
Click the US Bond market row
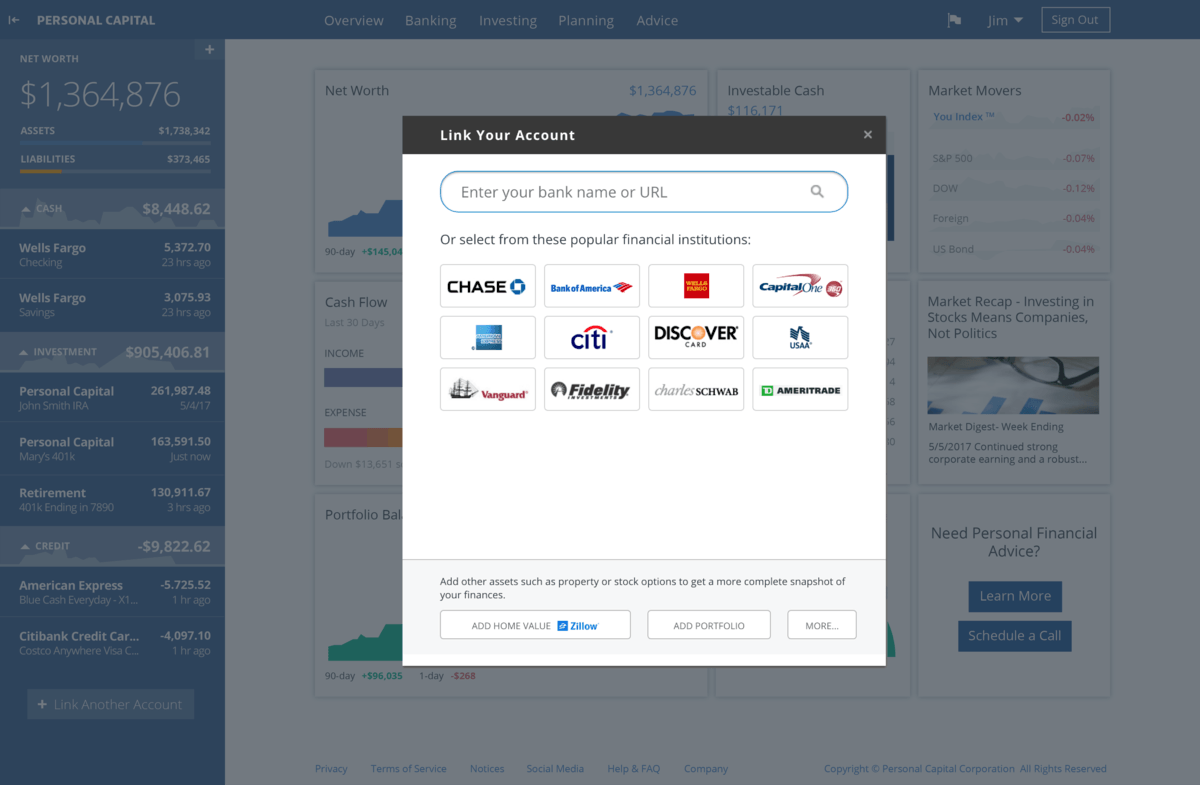pos(1014,249)
